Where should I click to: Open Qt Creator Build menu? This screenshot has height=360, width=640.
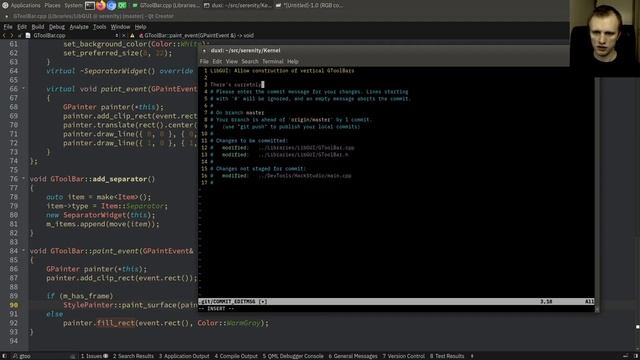click(38, 27)
